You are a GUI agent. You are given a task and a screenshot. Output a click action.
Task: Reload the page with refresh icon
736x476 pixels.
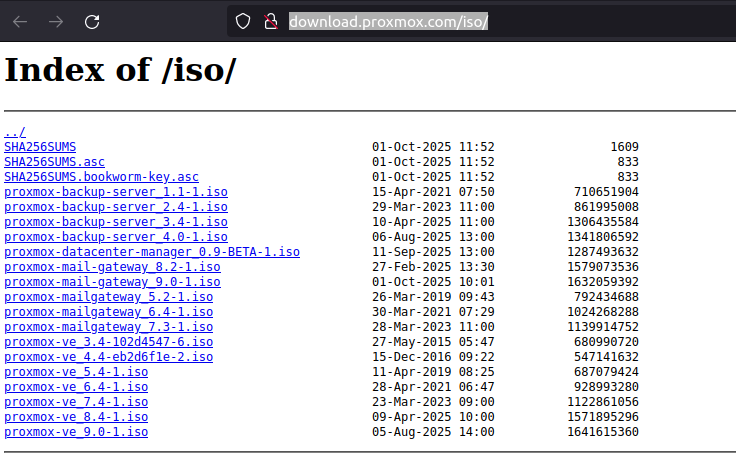coord(92,21)
